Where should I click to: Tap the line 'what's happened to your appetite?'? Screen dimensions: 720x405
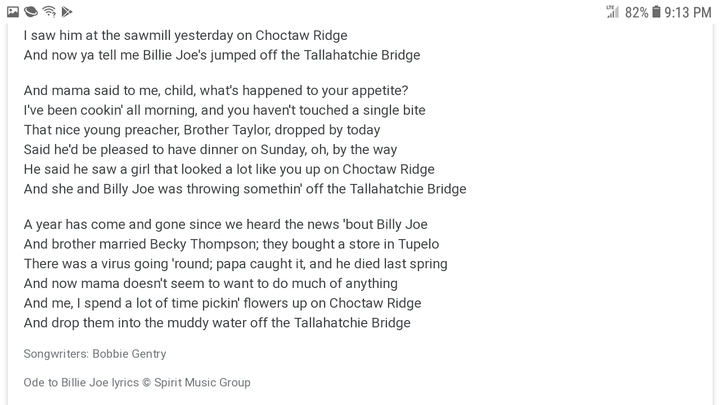coord(216,90)
